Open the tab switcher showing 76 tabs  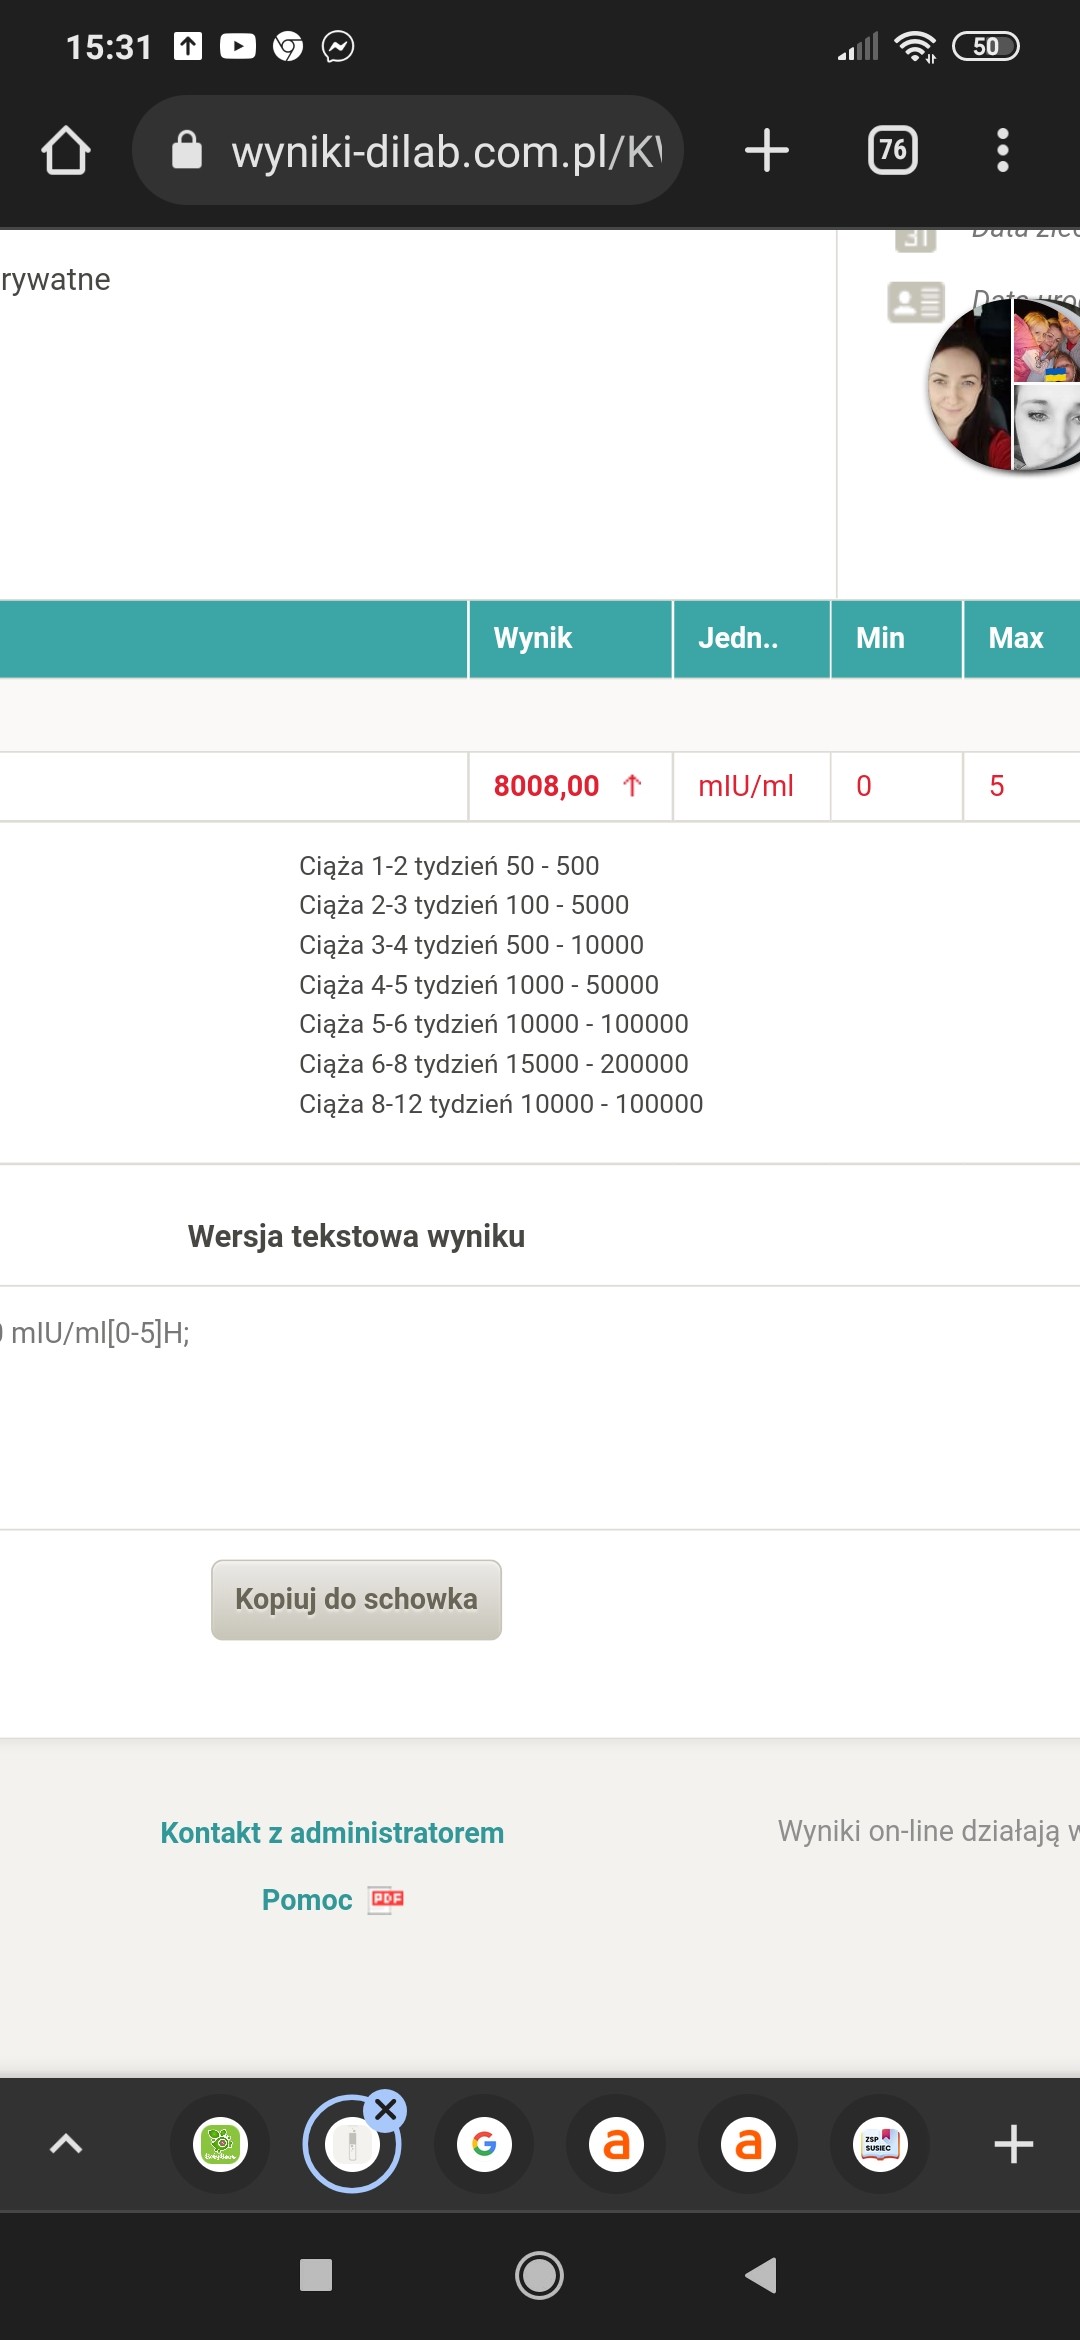[x=892, y=151]
